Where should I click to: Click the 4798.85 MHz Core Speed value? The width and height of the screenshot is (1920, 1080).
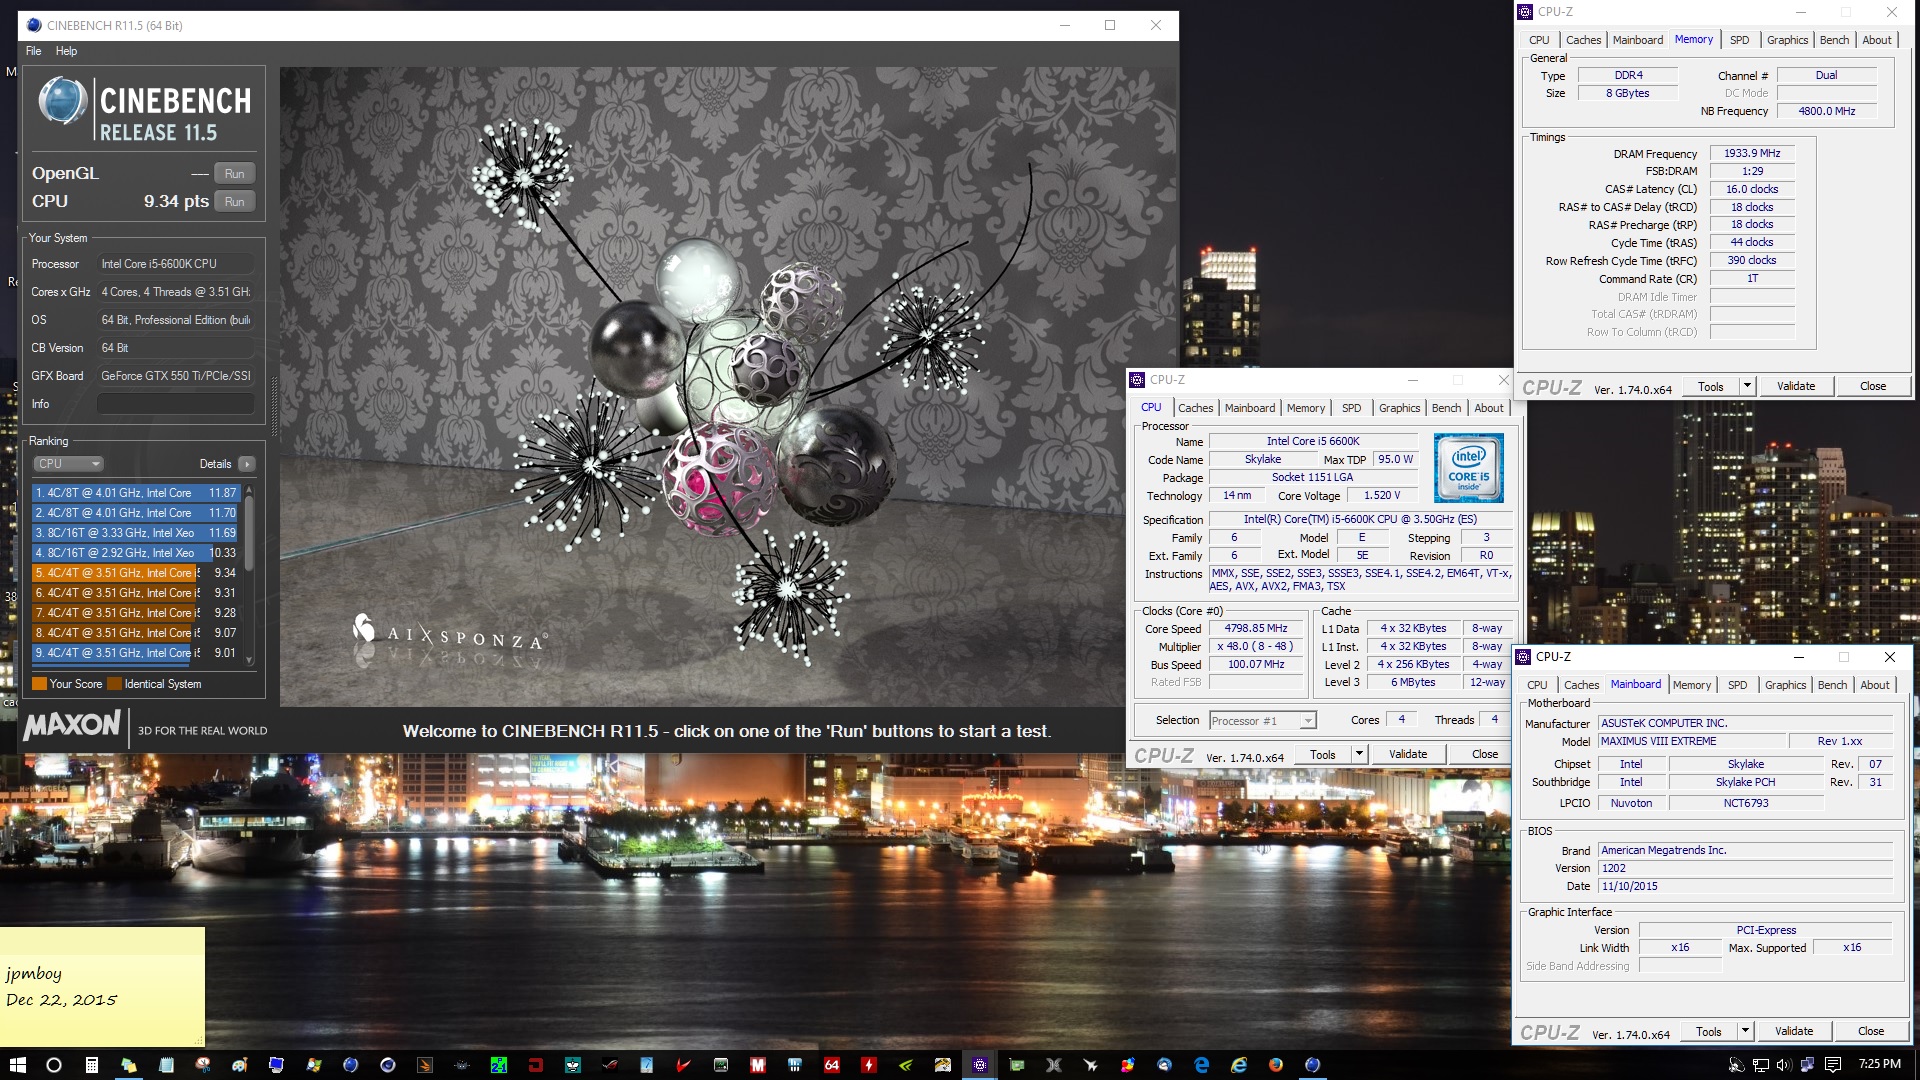coord(1255,629)
